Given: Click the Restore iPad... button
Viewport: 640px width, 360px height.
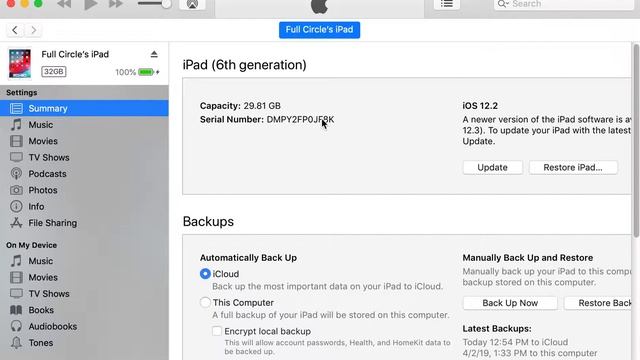Looking at the screenshot, I should [x=573, y=167].
